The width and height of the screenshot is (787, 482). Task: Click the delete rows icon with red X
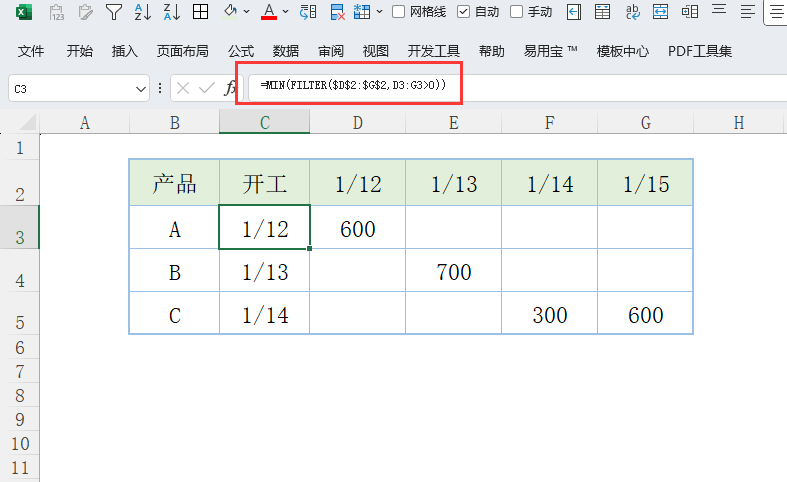[x=337, y=12]
